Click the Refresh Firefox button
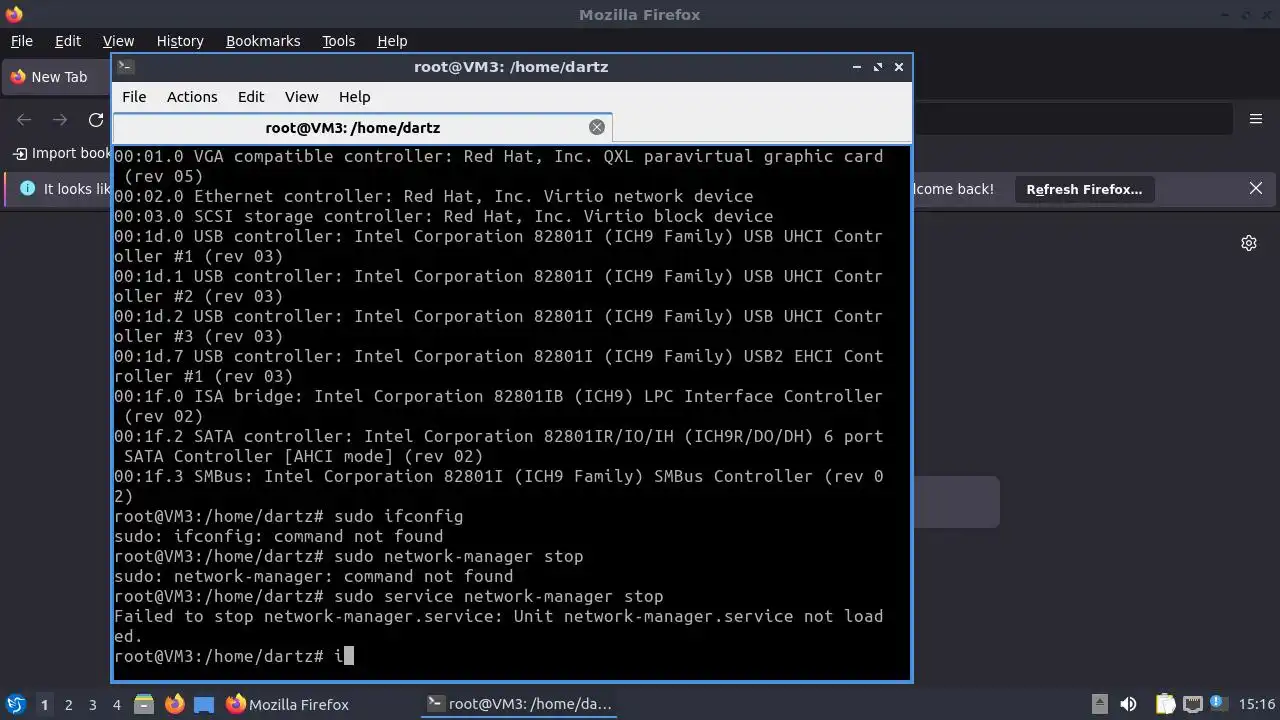Image resolution: width=1280 pixels, height=720 pixels. click(x=1084, y=189)
